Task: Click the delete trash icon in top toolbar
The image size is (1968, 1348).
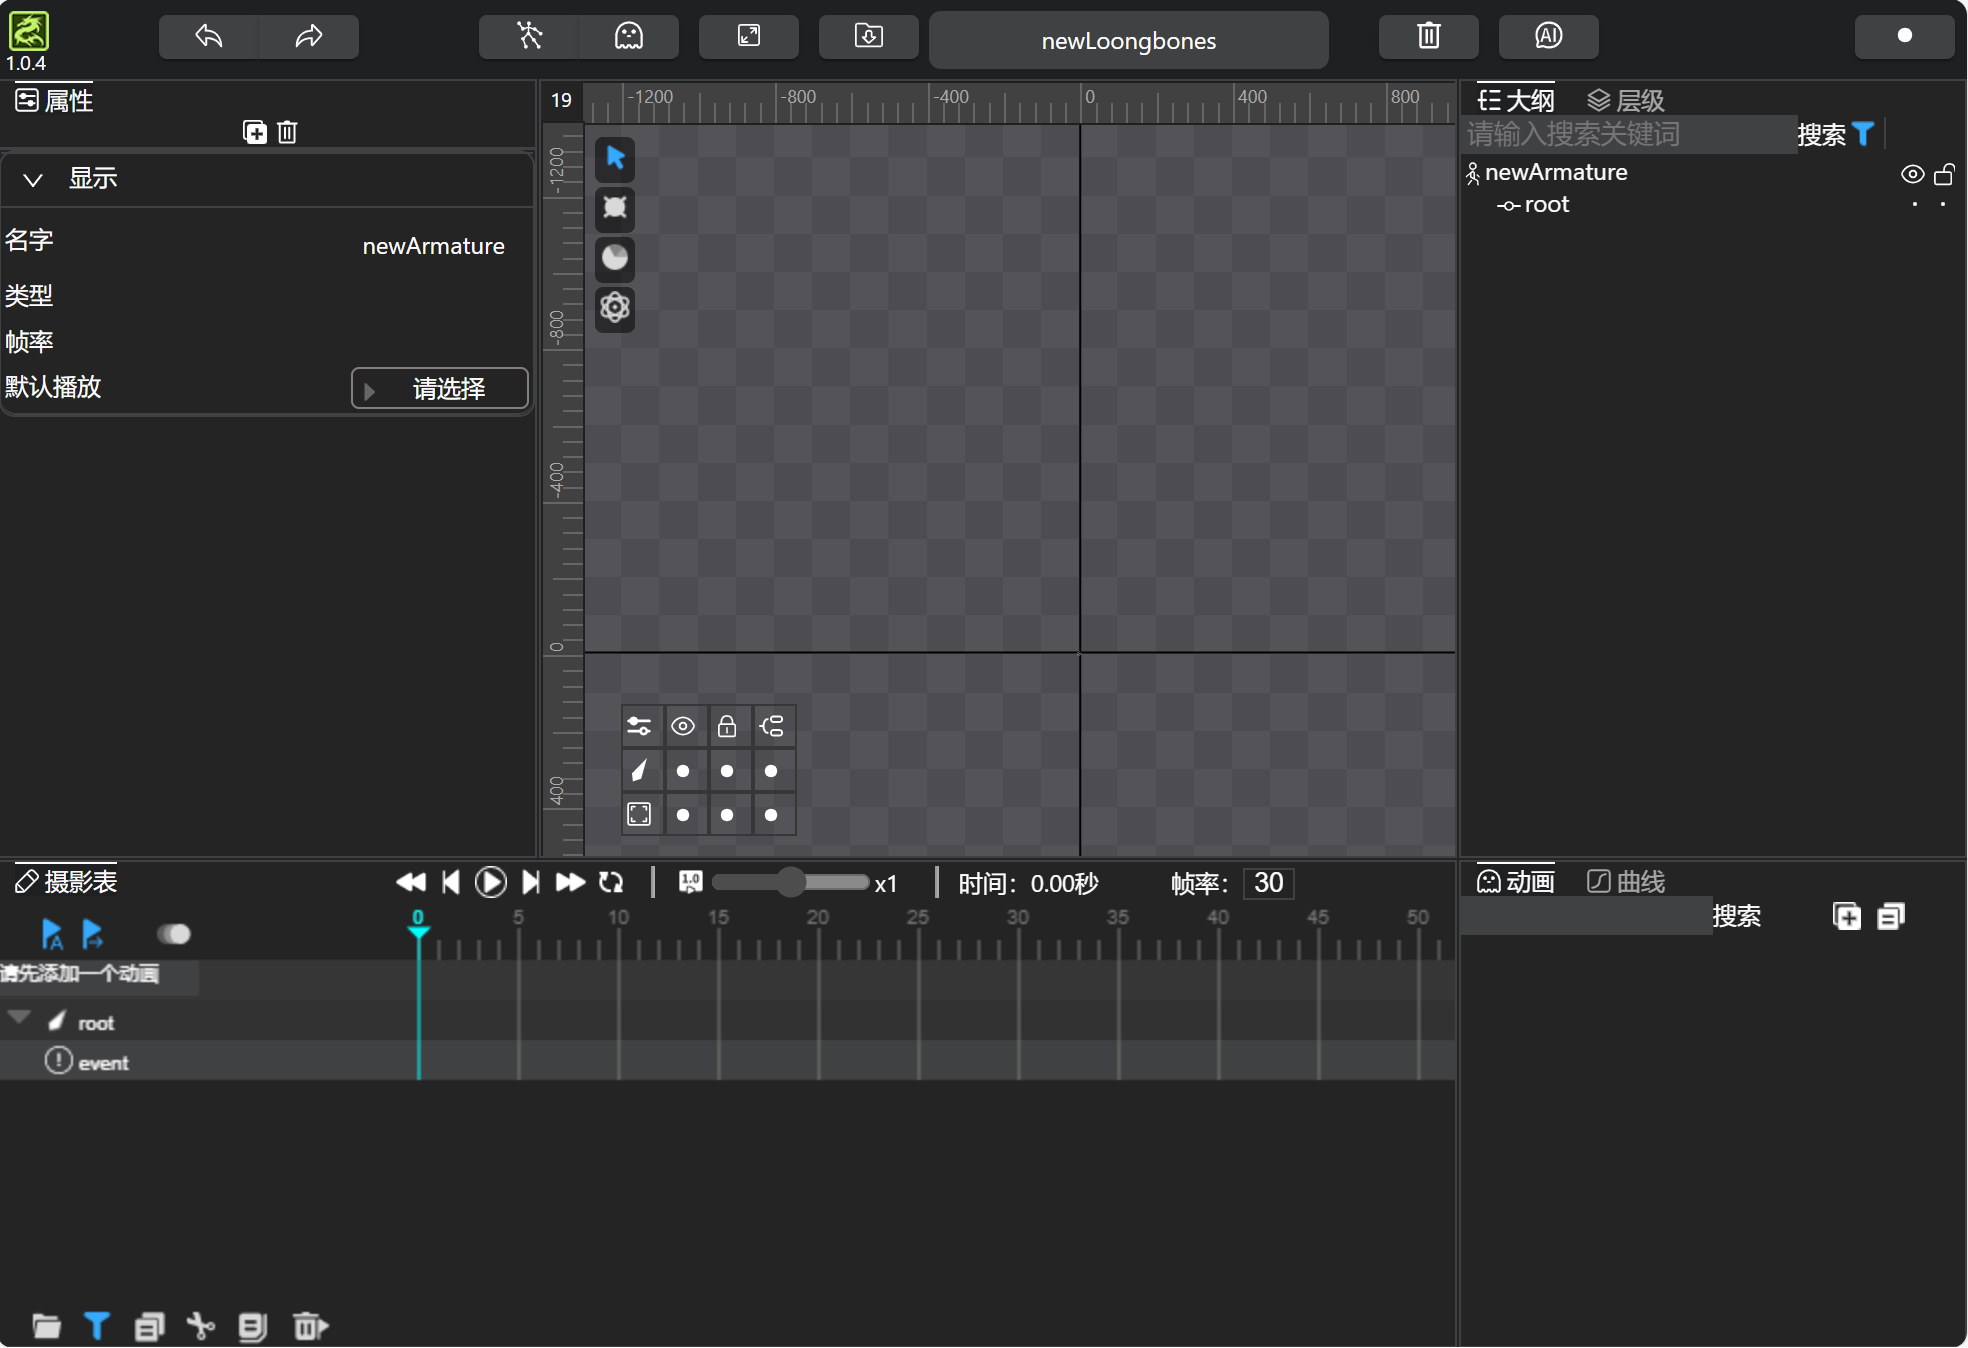Action: (1428, 37)
